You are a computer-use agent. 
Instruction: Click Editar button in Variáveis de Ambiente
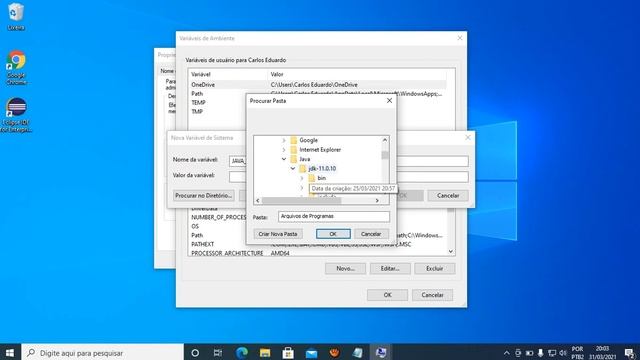coord(390,269)
